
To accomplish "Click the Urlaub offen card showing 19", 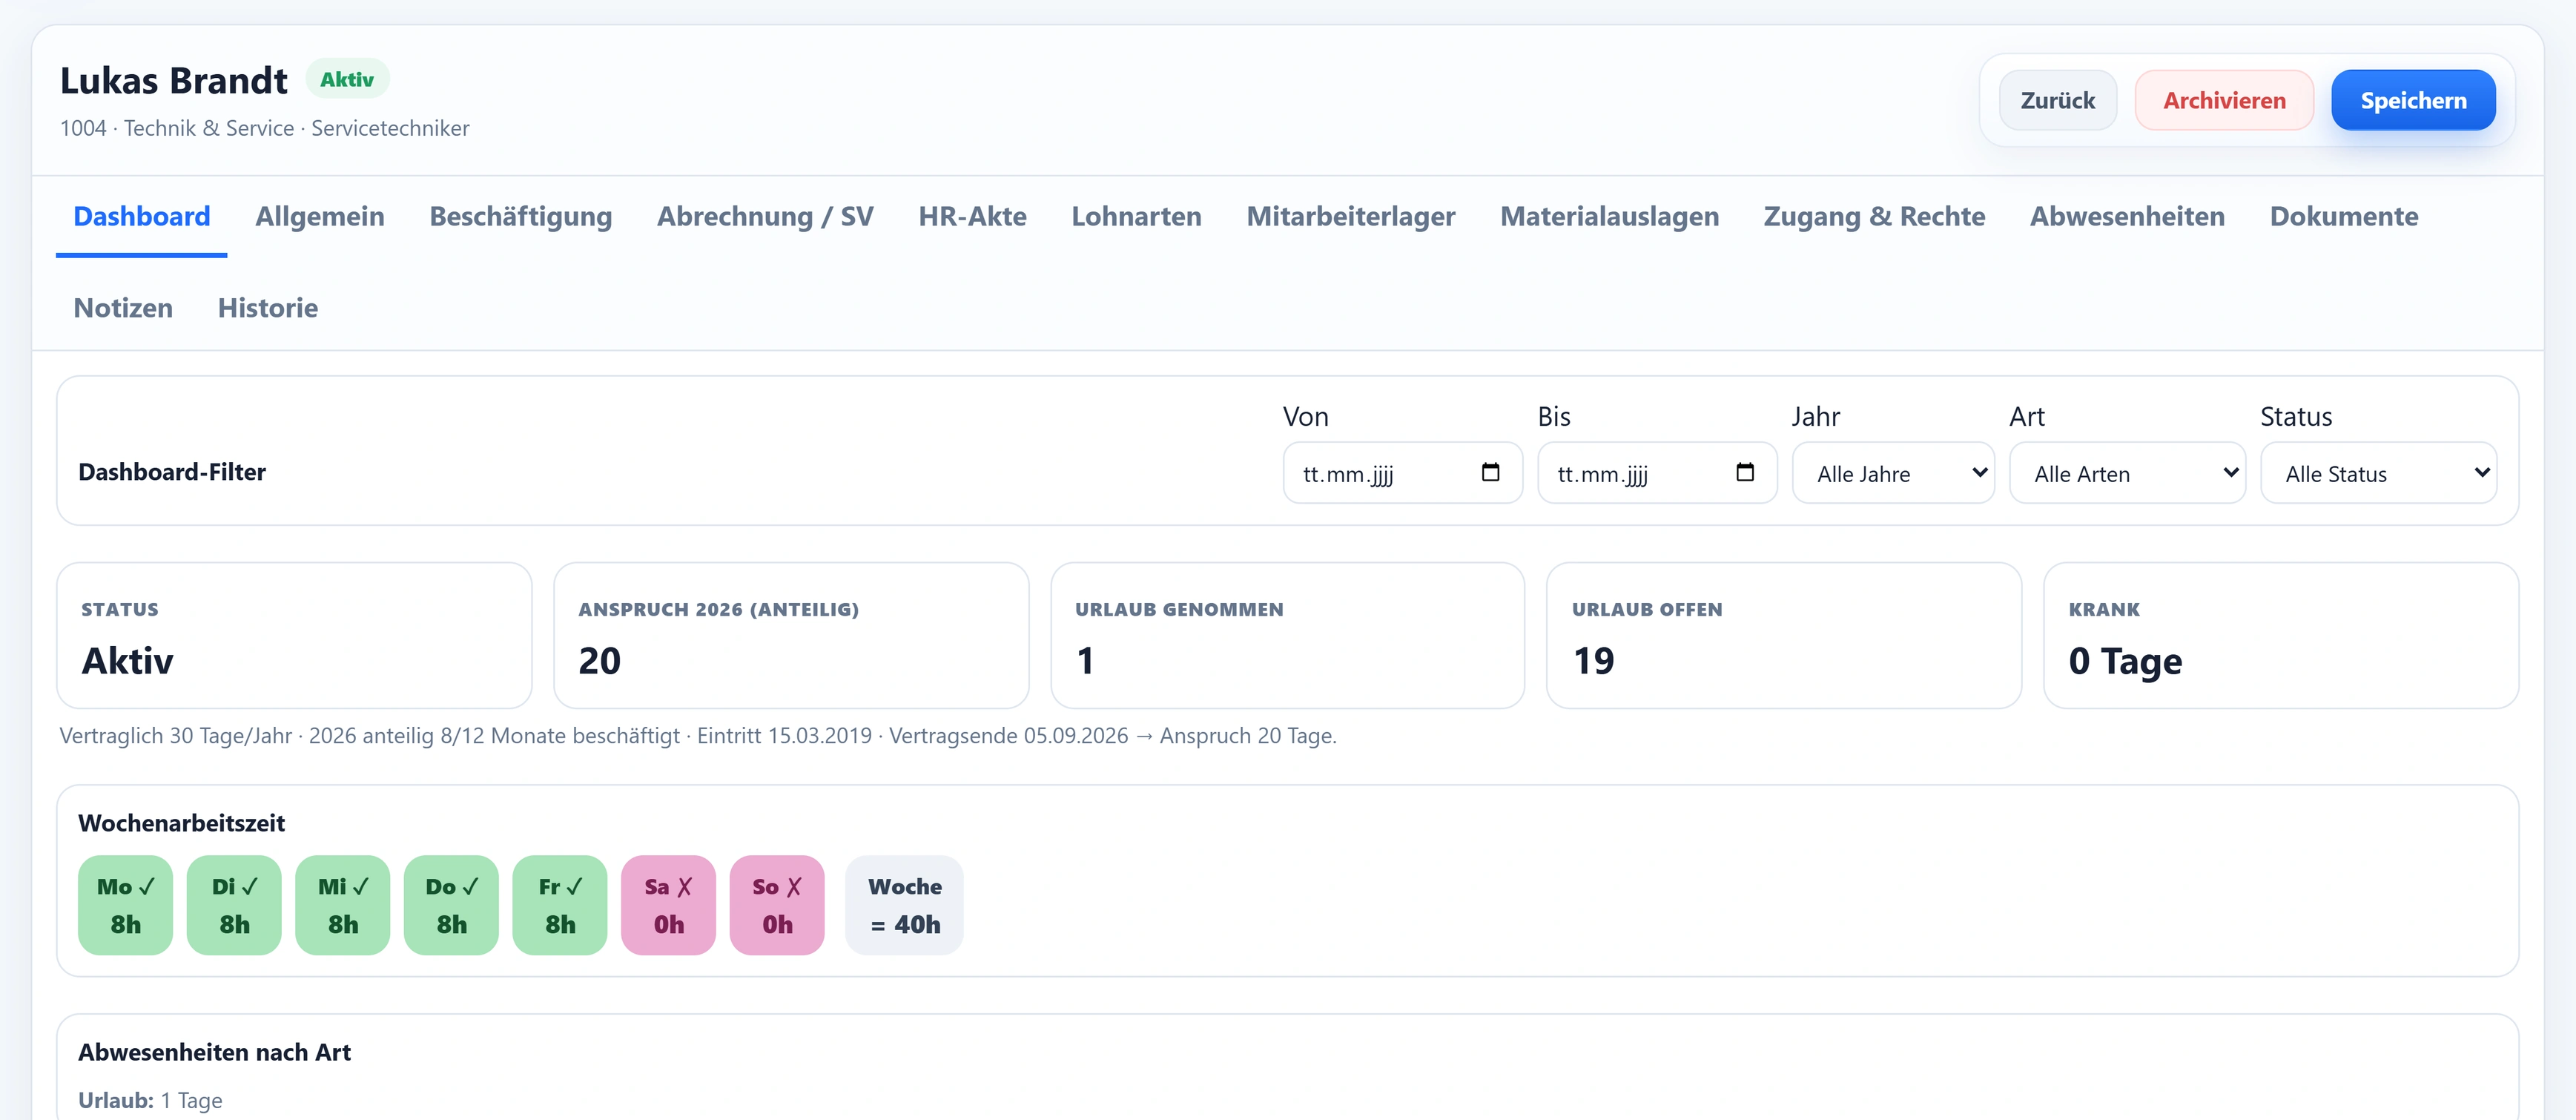I will 1784,636.
